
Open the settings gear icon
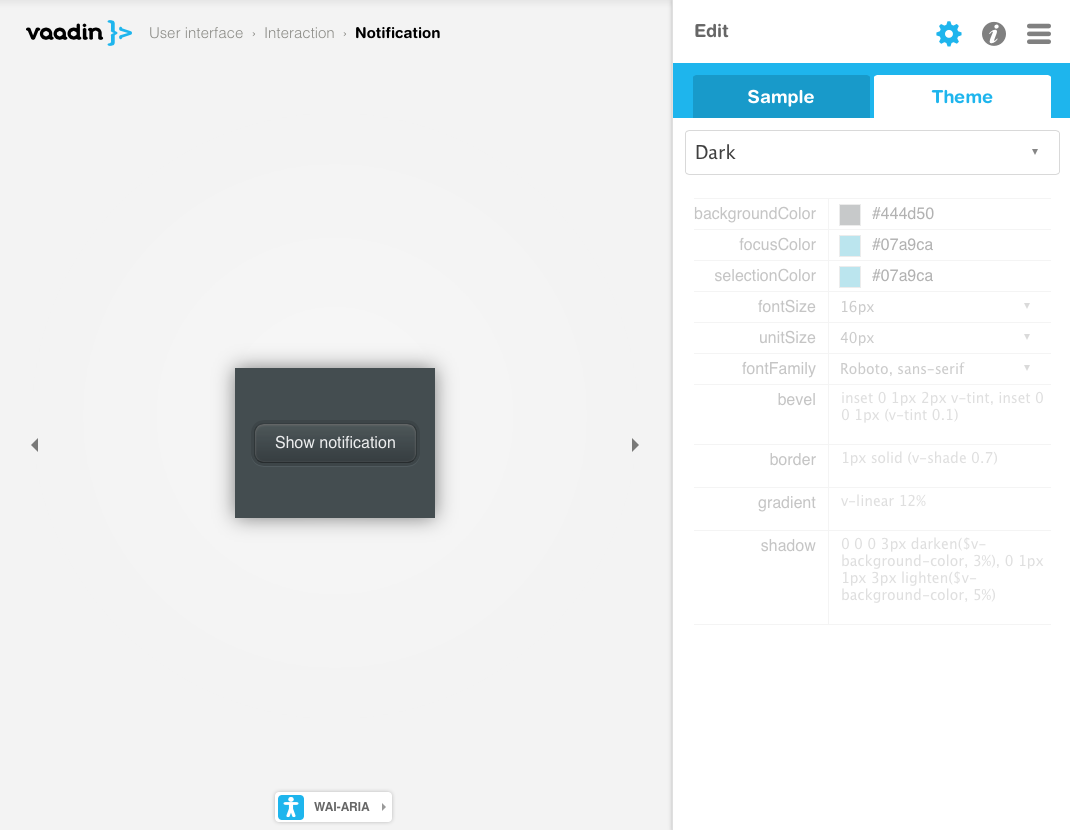(x=949, y=33)
